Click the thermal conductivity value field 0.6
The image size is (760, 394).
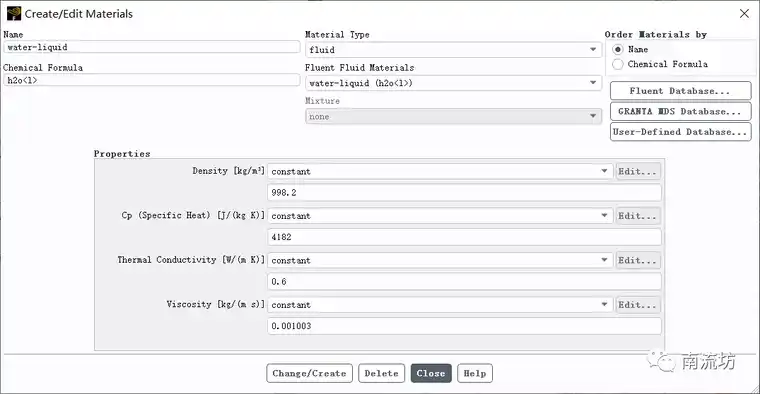(x=464, y=282)
